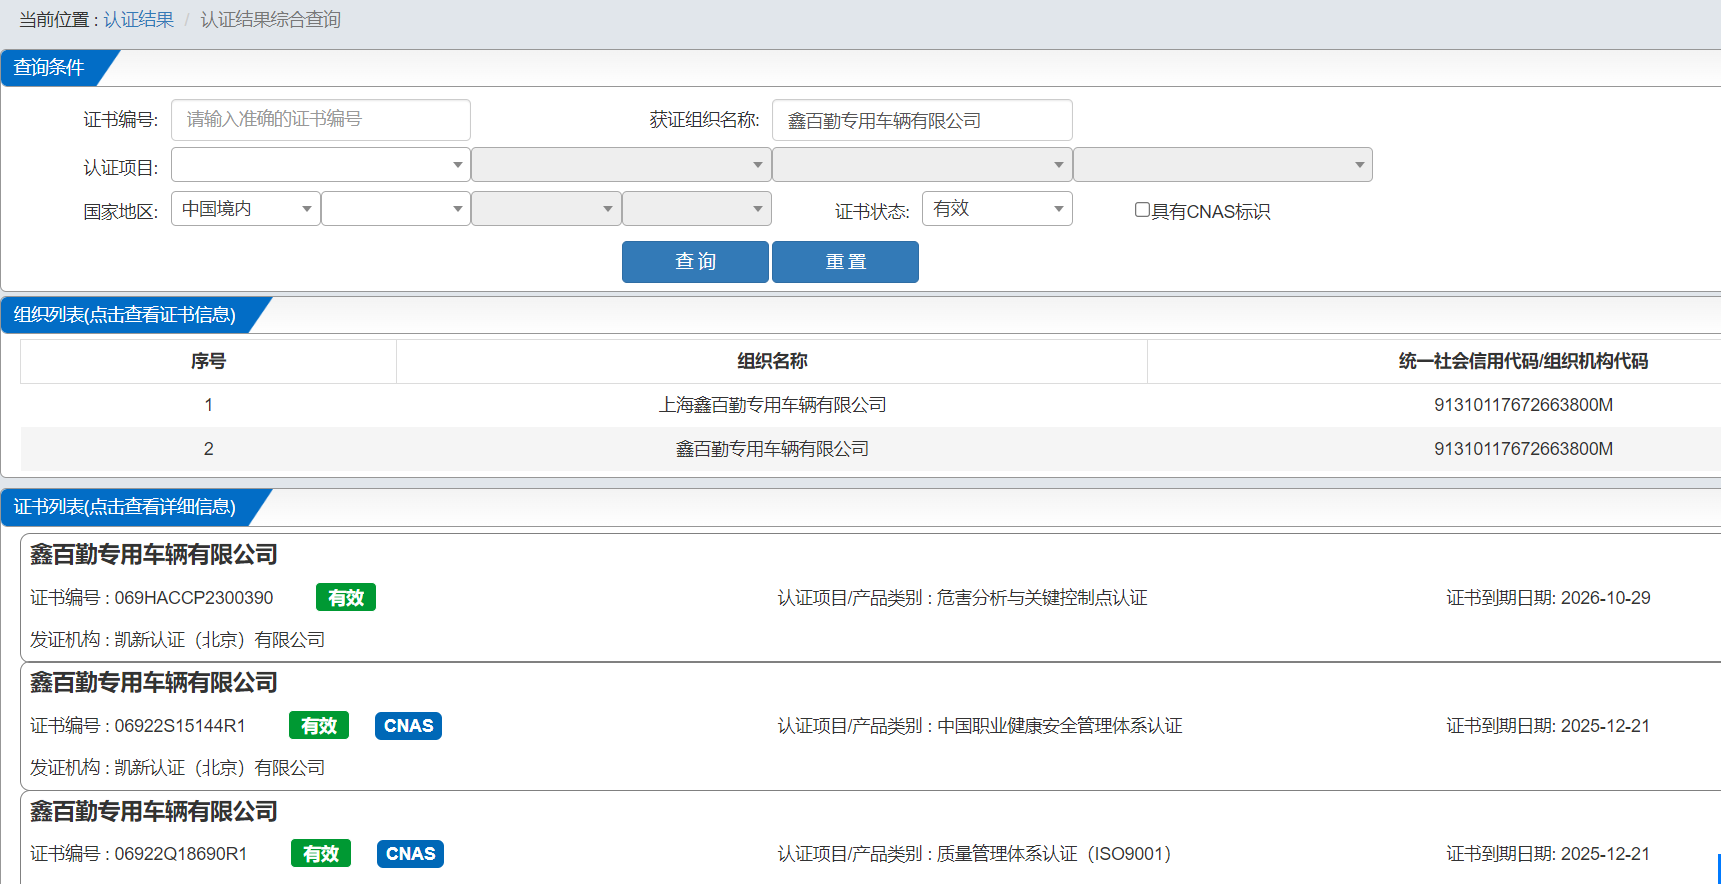
Task: Click credit code in row 1
Action: point(1523,405)
